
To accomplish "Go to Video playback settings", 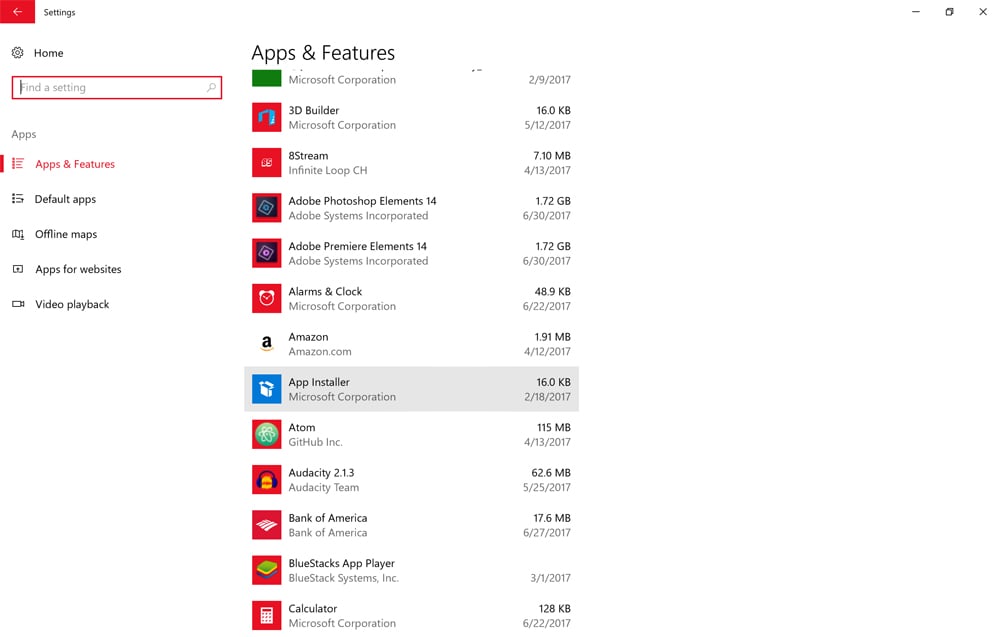I will coord(72,304).
